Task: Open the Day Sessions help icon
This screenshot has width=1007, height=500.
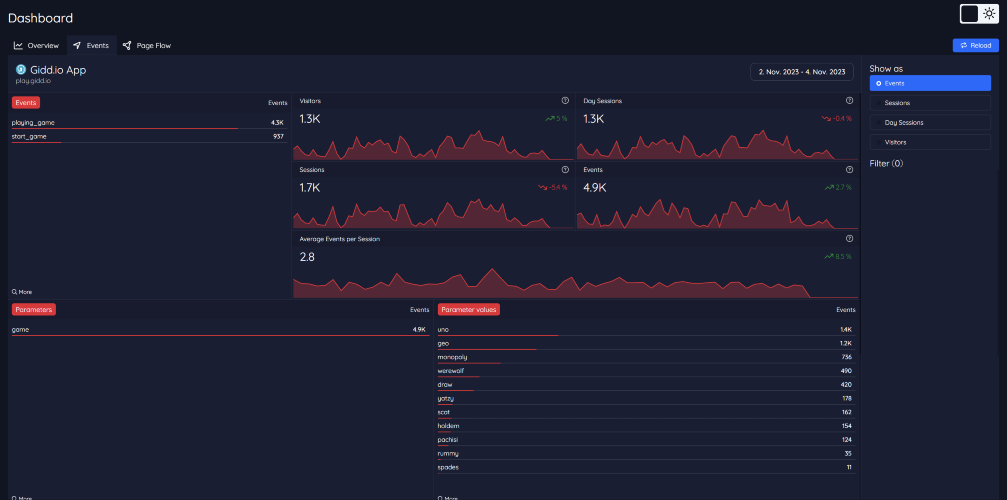Action: [x=850, y=101]
